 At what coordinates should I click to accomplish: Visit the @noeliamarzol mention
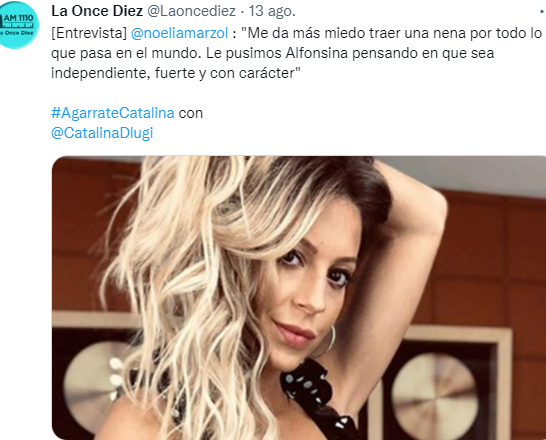click(x=179, y=33)
